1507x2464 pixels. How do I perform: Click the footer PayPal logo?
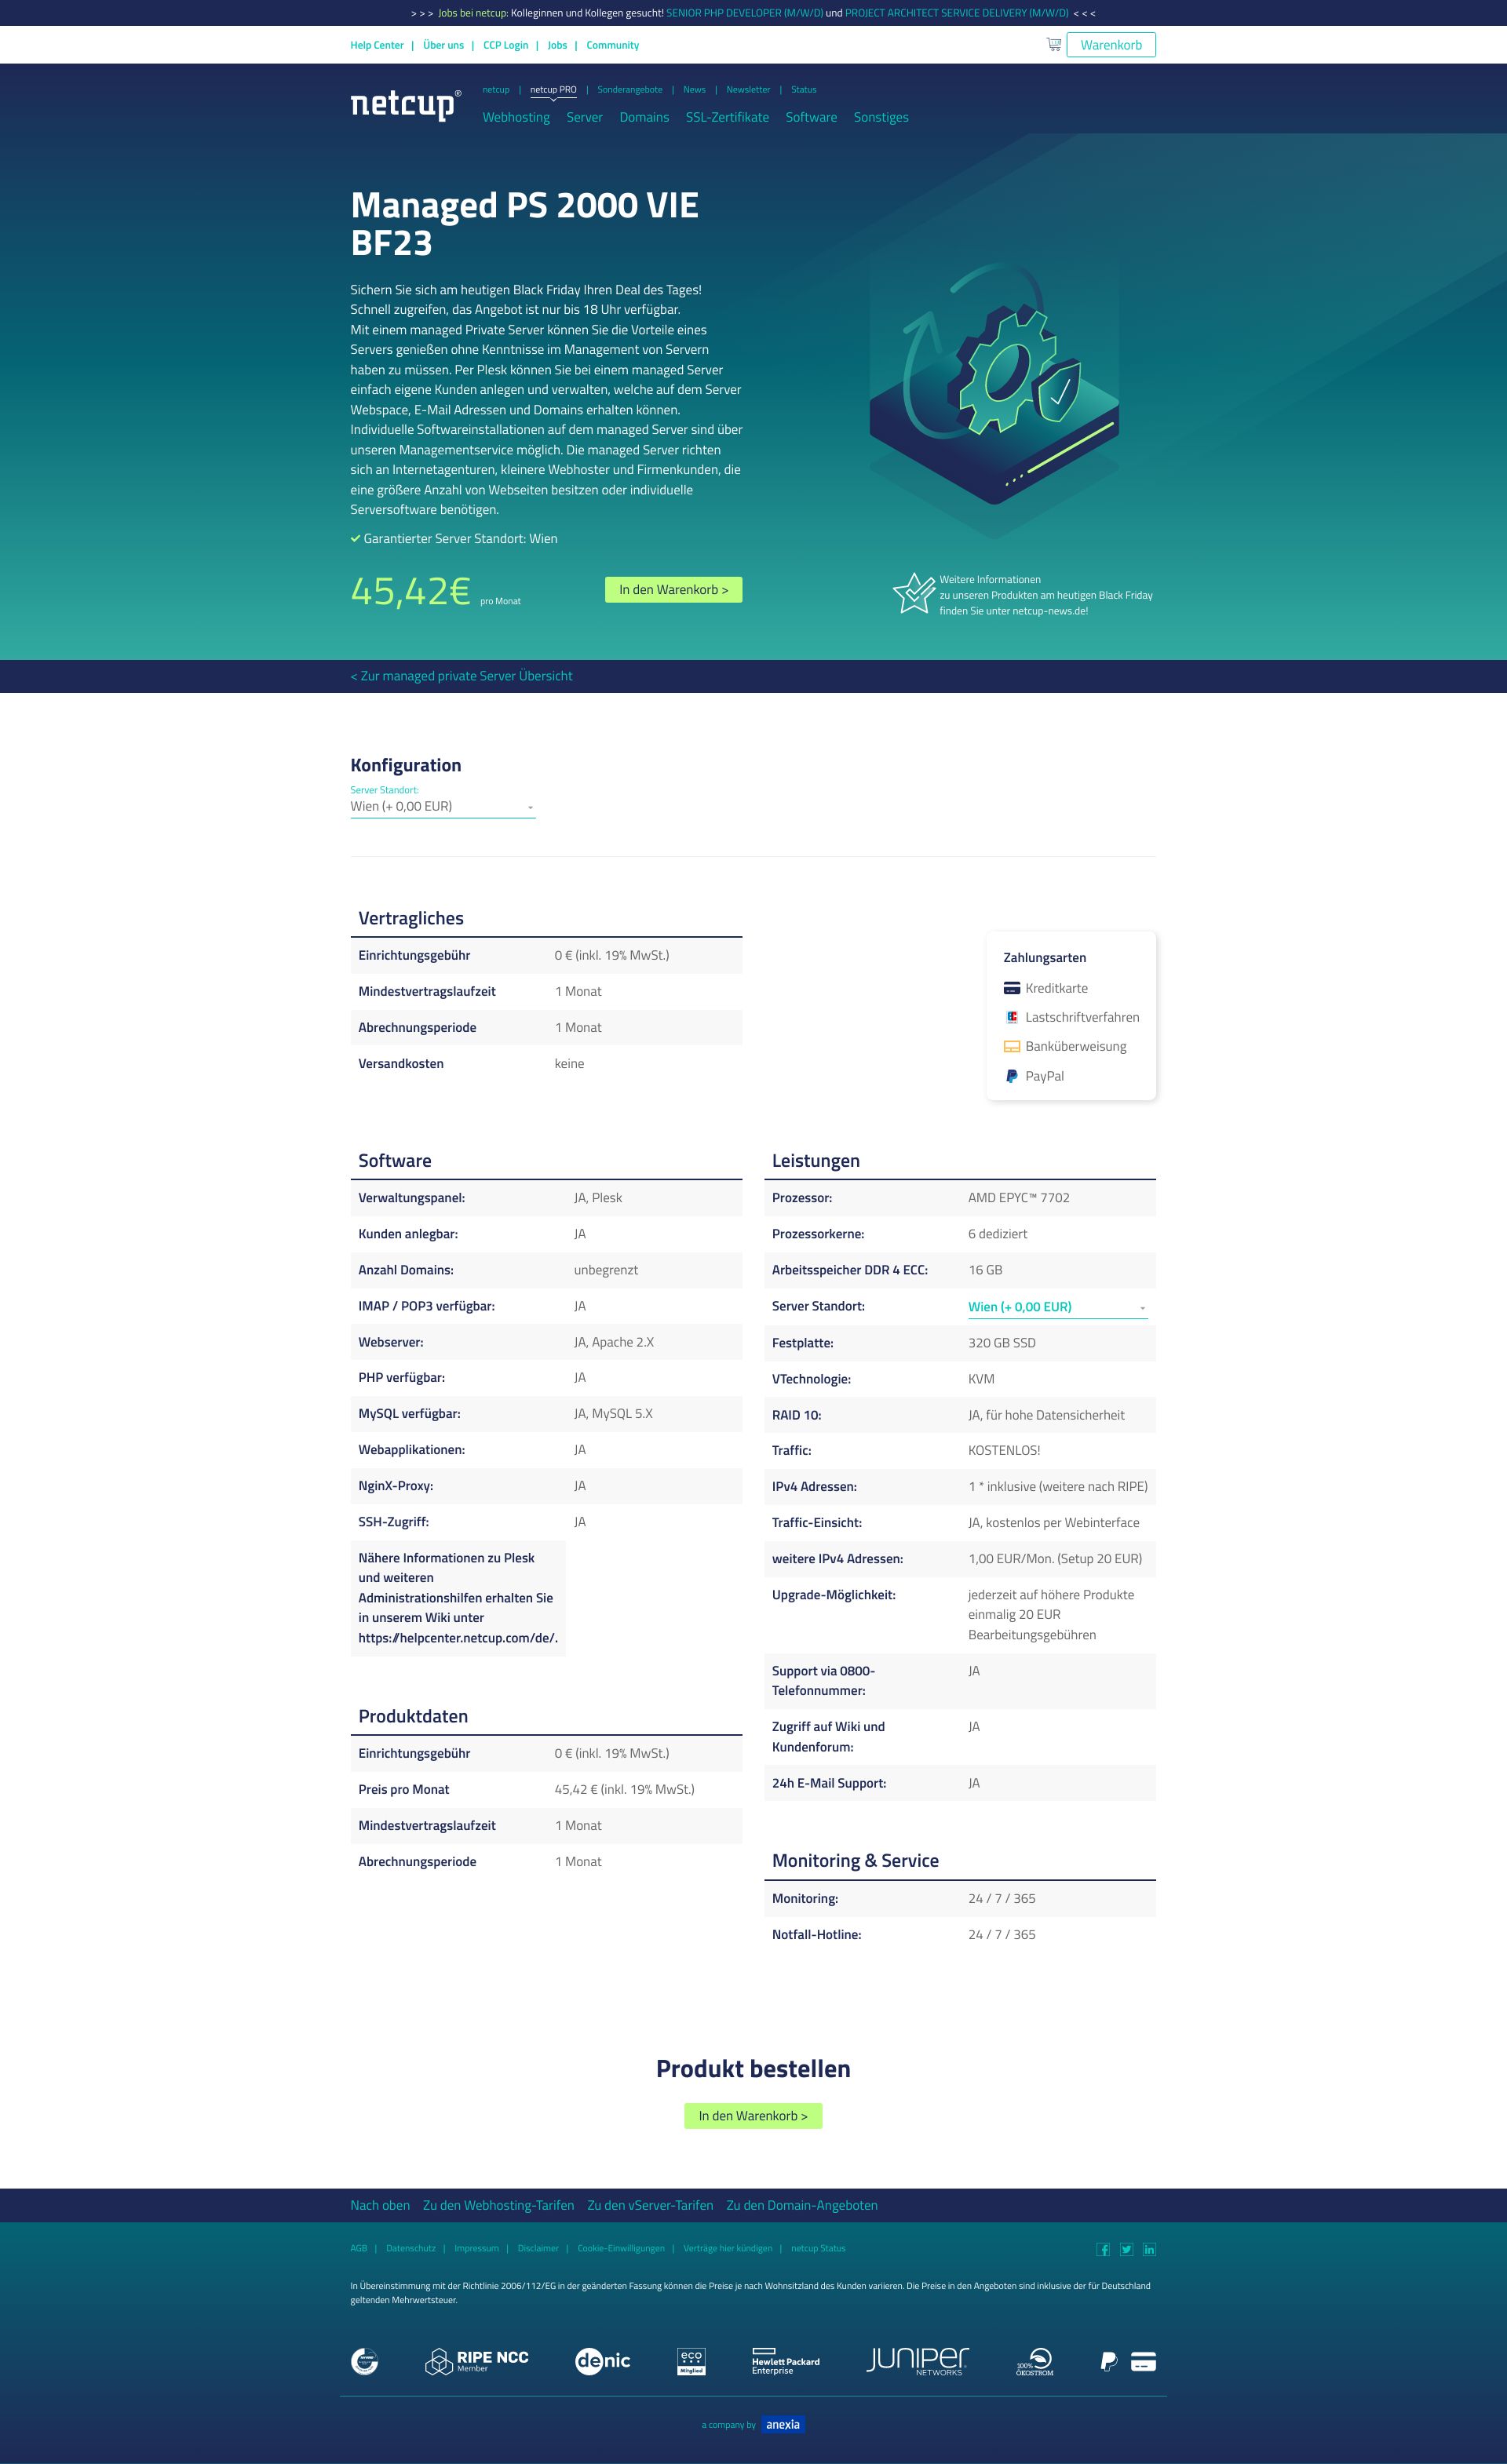(1108, 2361)
